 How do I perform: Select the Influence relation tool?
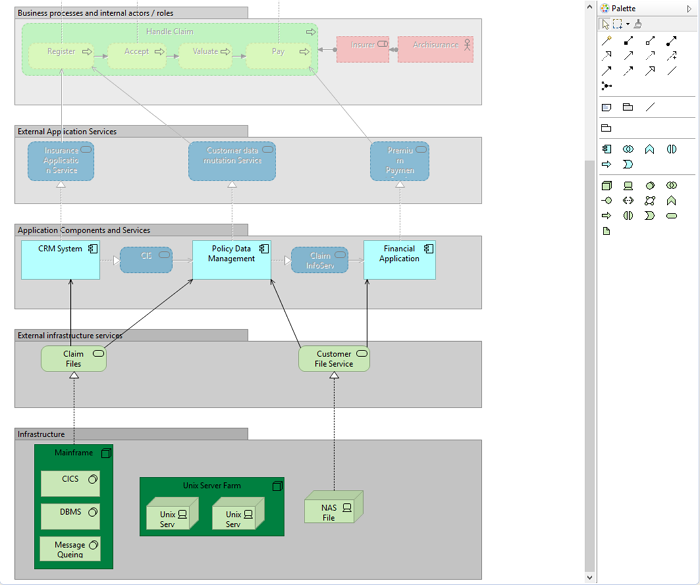671,56
